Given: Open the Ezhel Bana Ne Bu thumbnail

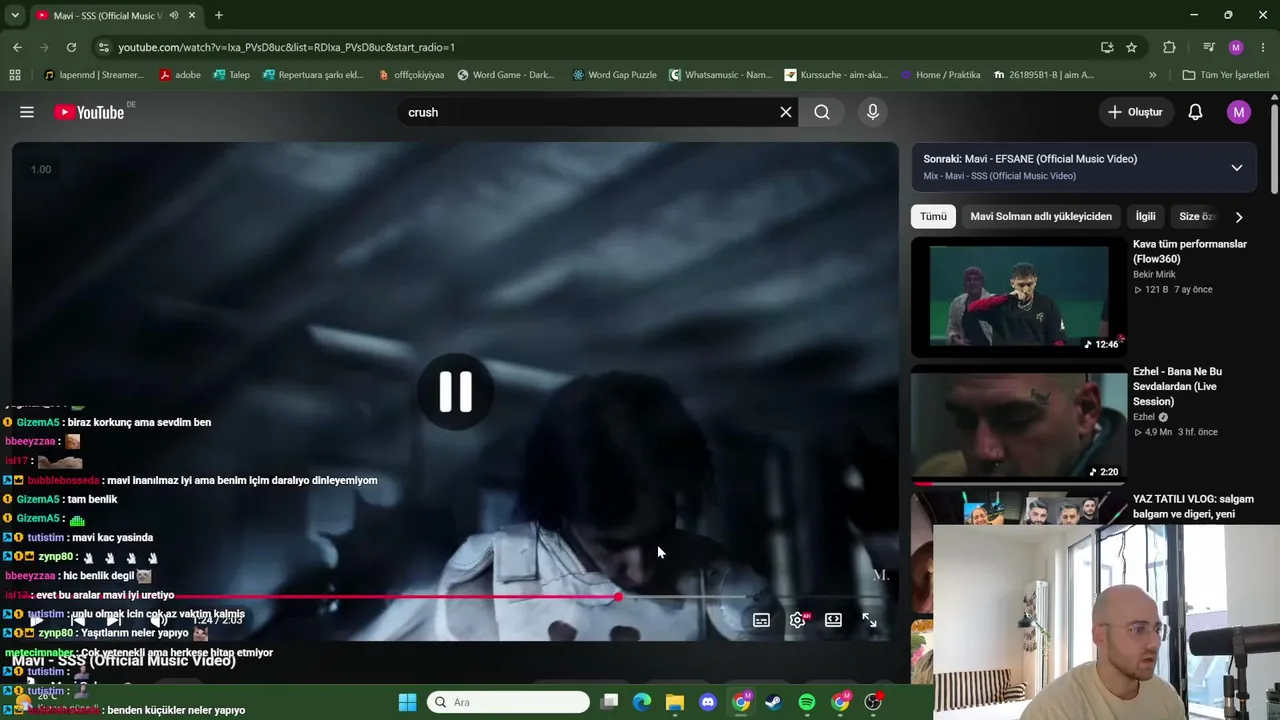Looking at the screenshot, I should (x=1018, y=424).
